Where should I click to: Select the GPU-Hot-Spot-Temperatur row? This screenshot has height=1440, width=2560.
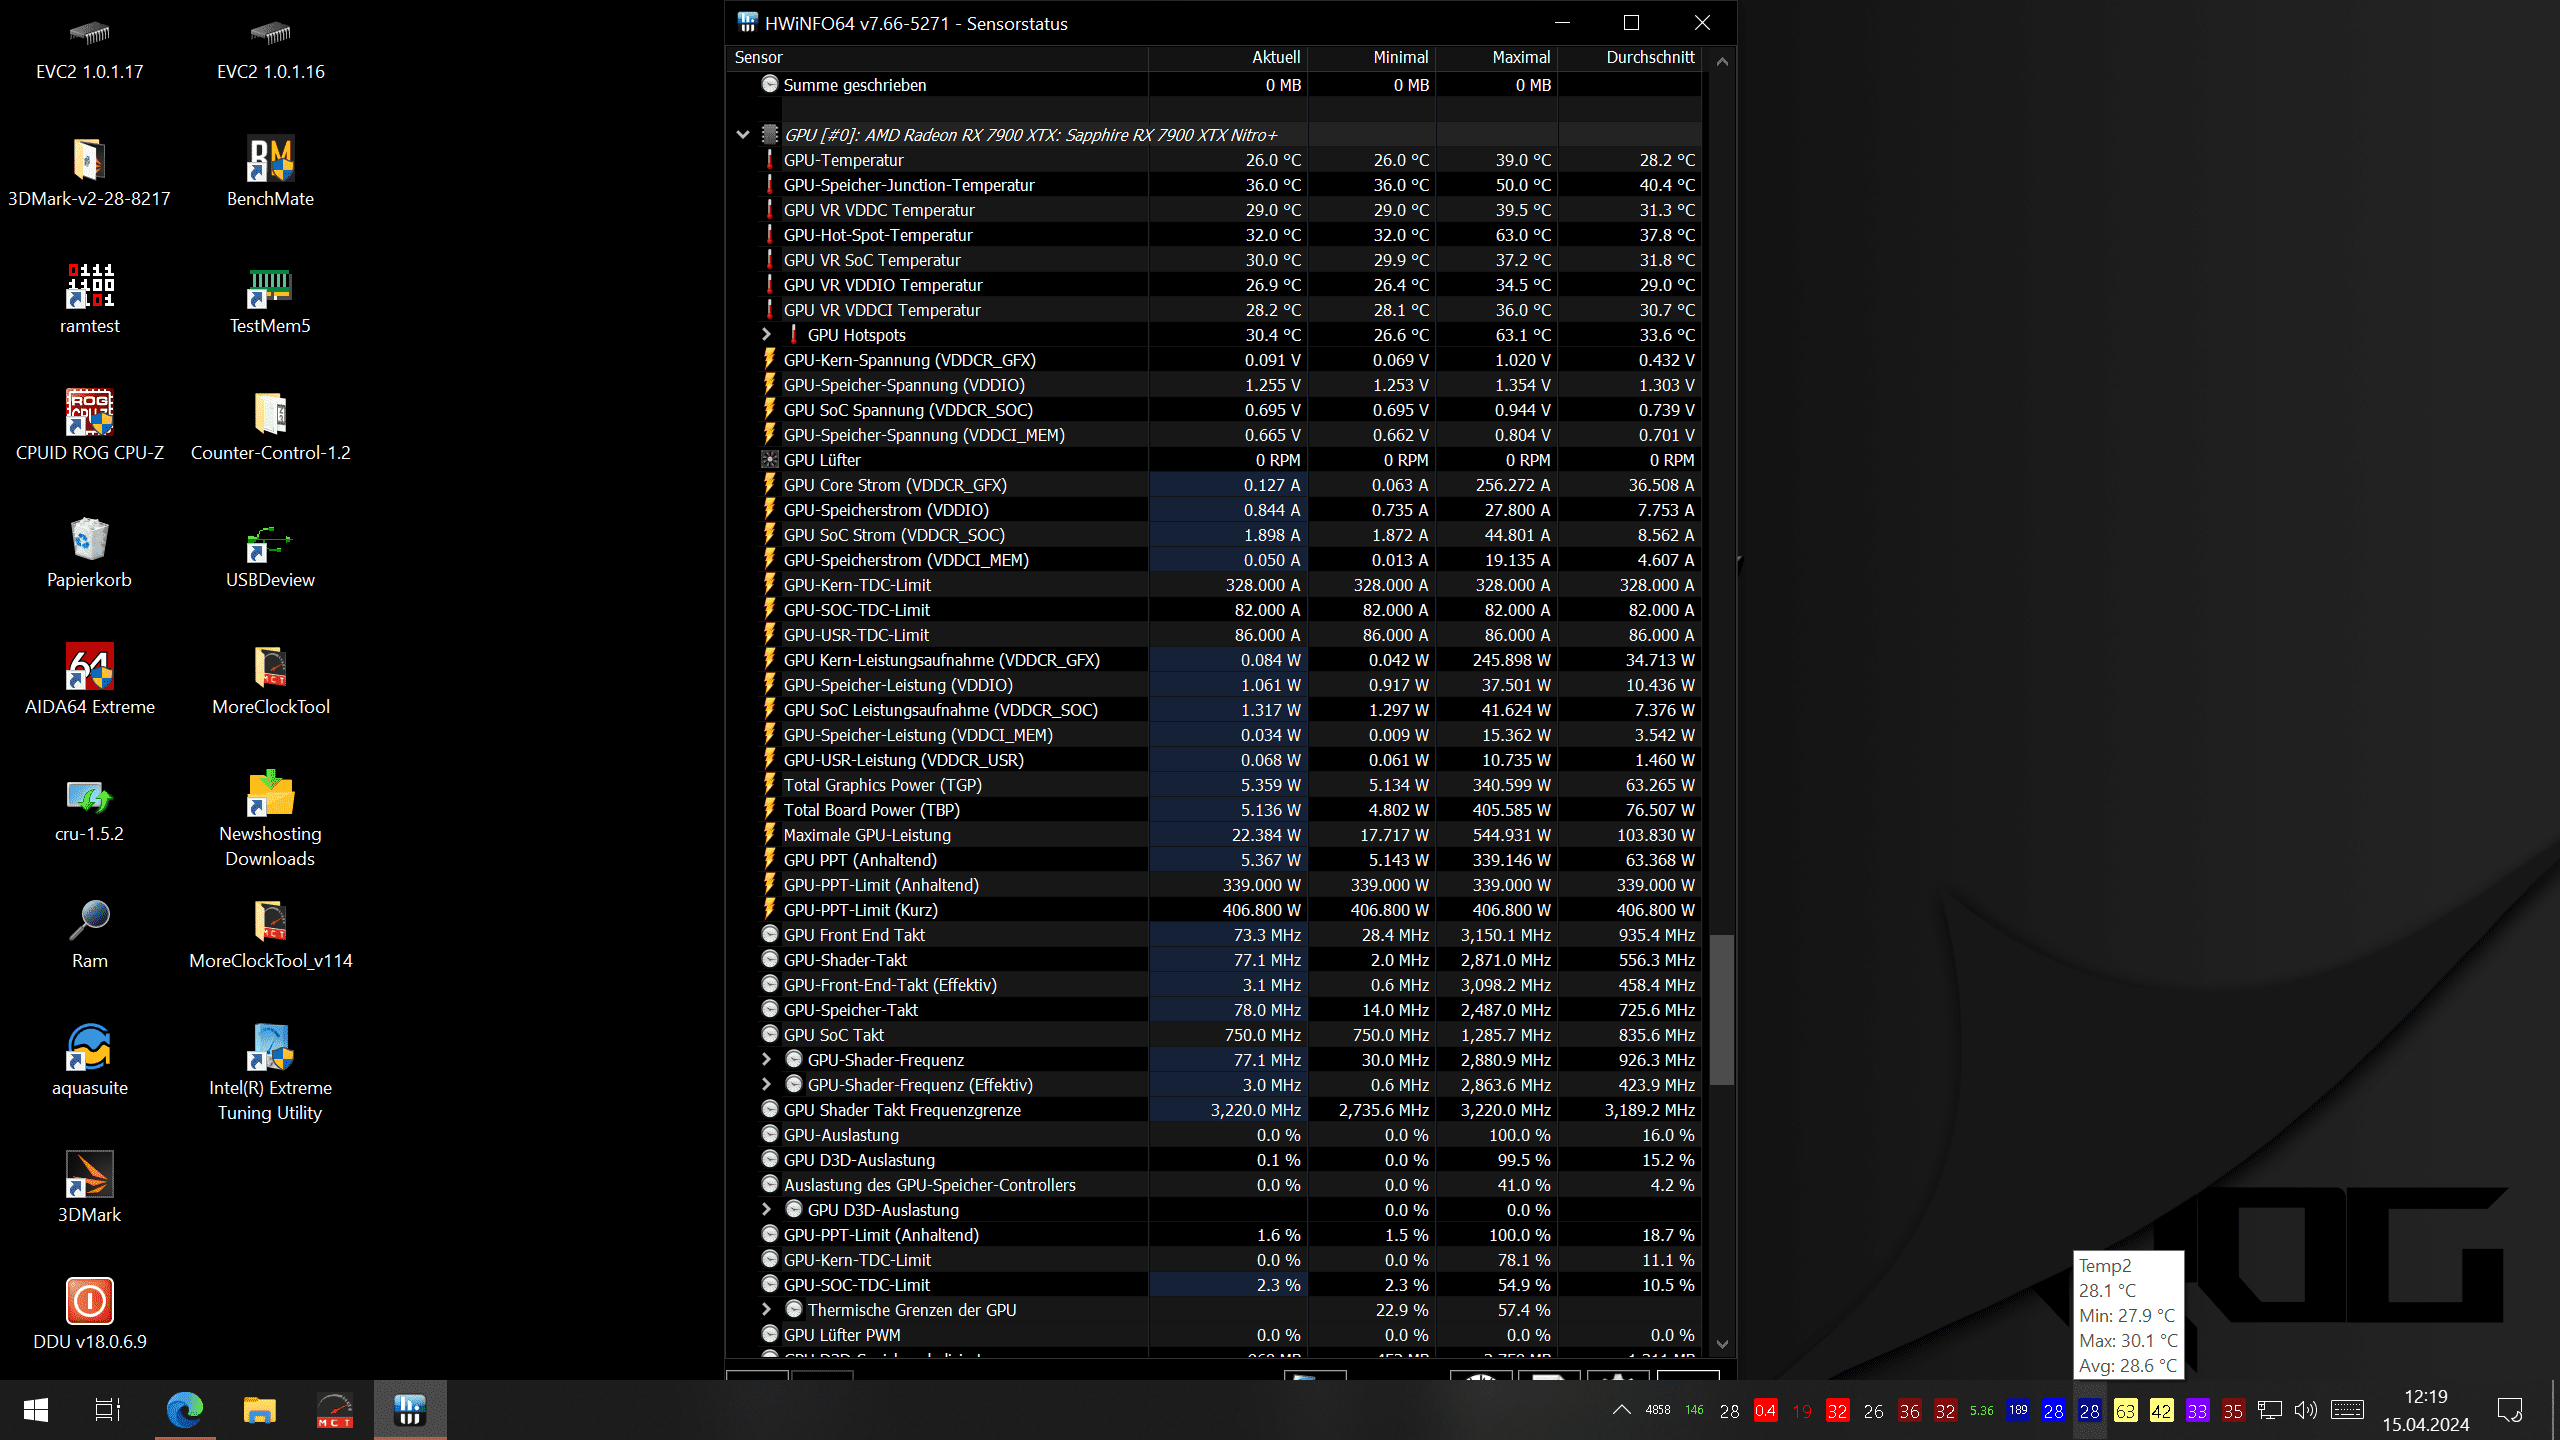(878, 235)
